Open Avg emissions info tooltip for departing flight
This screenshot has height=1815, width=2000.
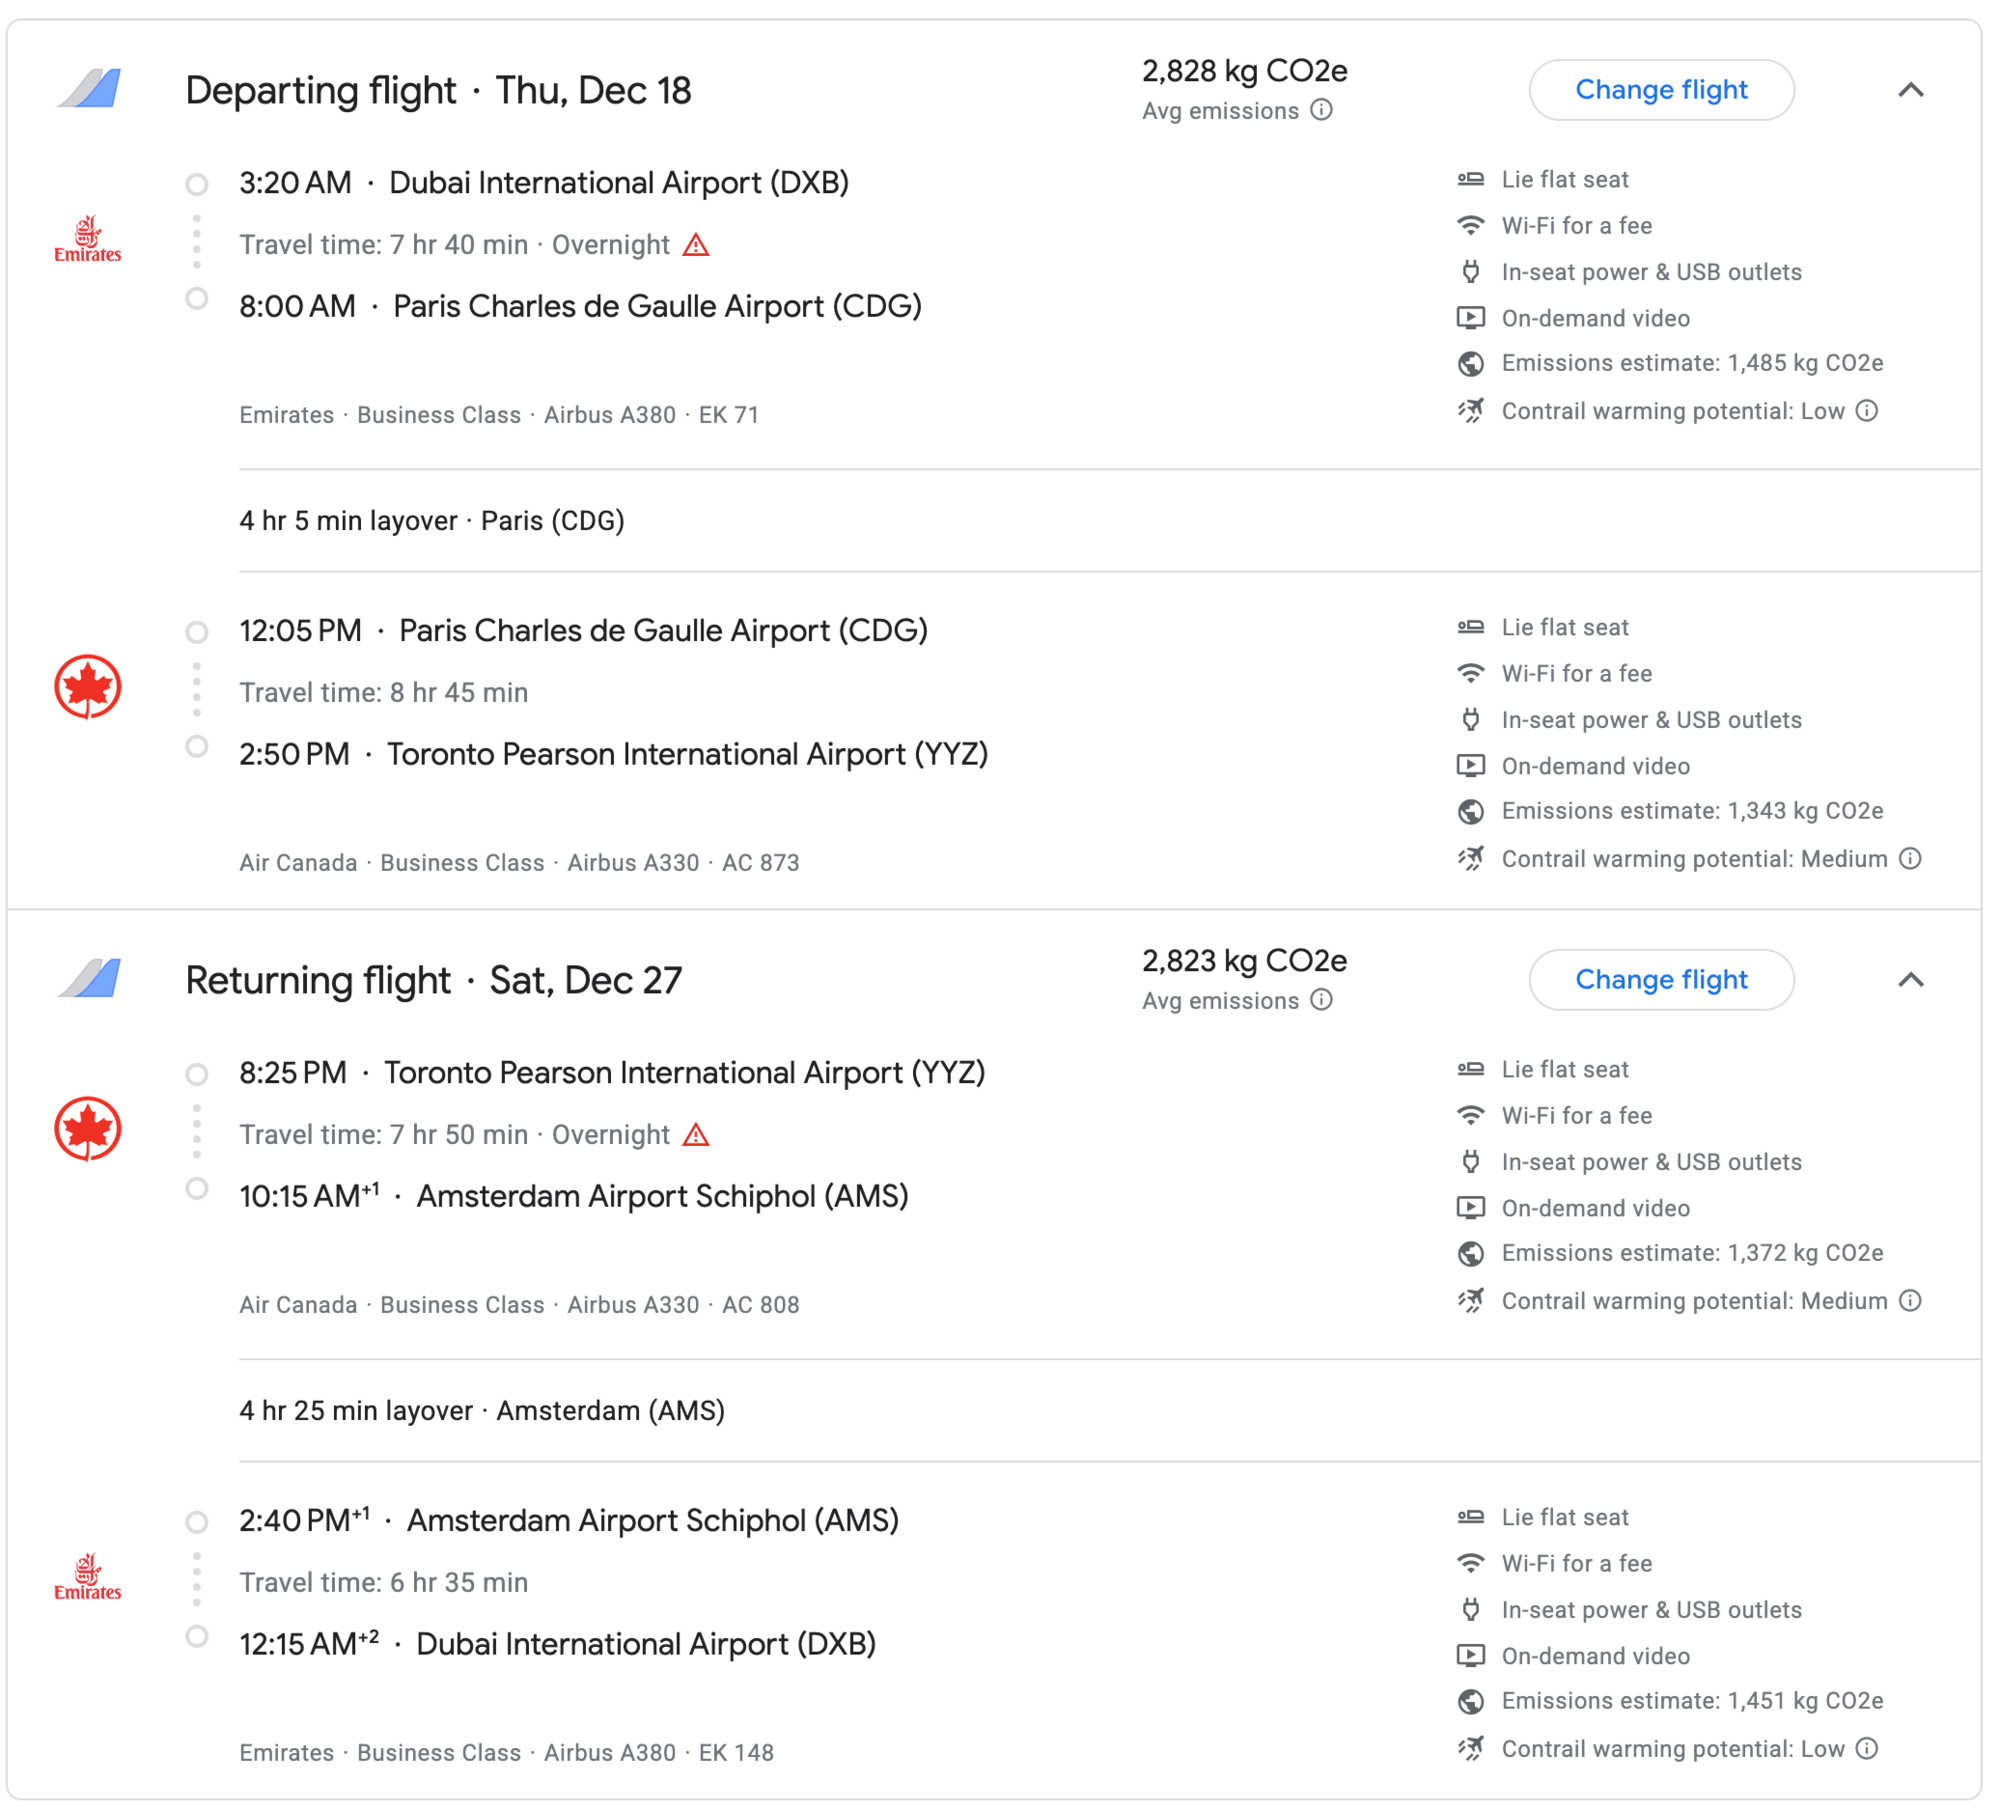click(x=1322, y=111)
